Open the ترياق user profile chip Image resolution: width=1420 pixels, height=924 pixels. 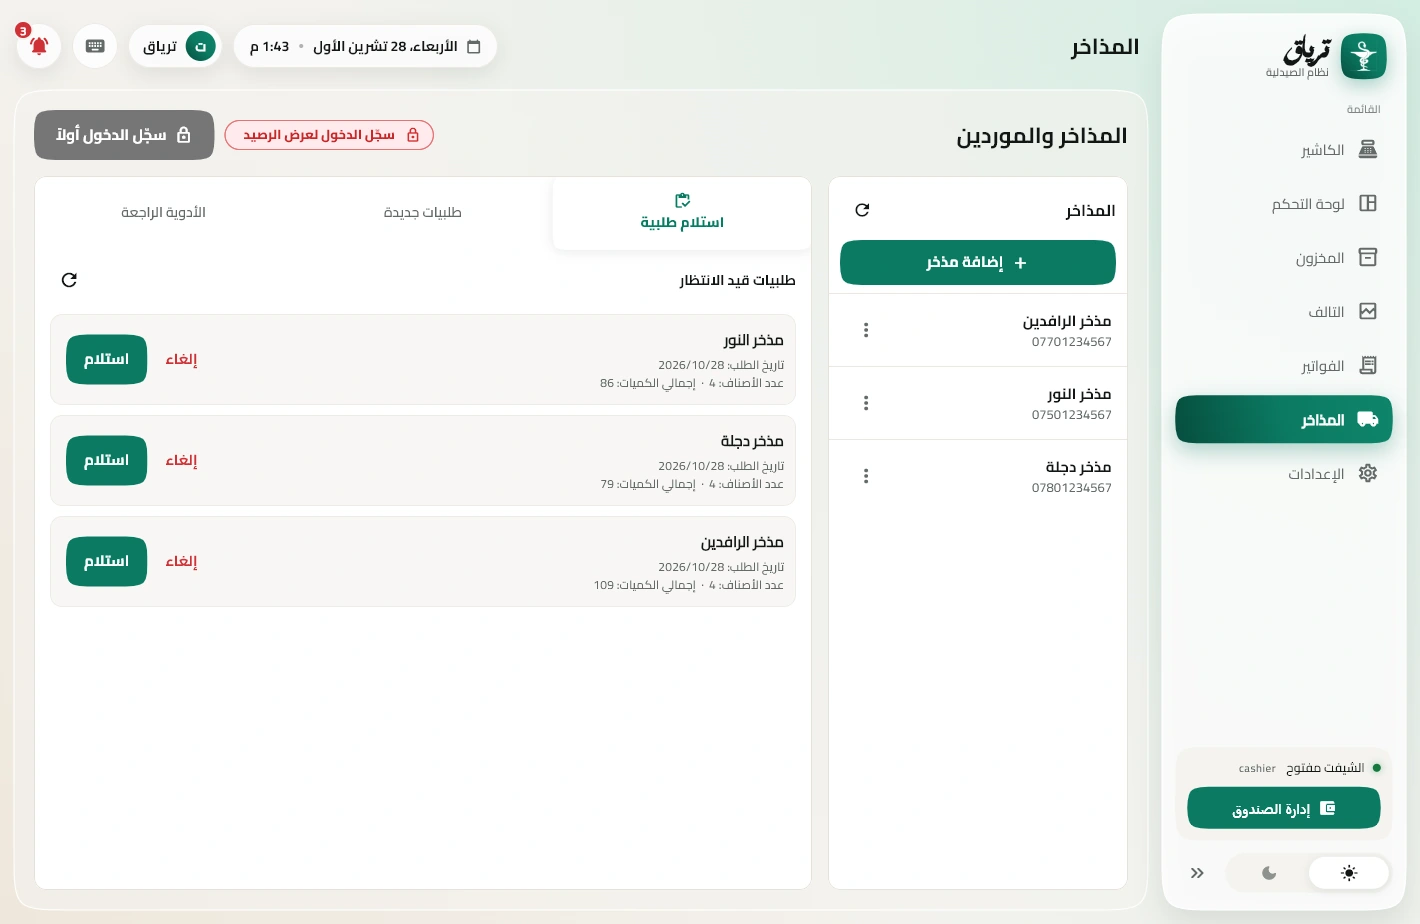pyautogui.click(x=176, y=46)
